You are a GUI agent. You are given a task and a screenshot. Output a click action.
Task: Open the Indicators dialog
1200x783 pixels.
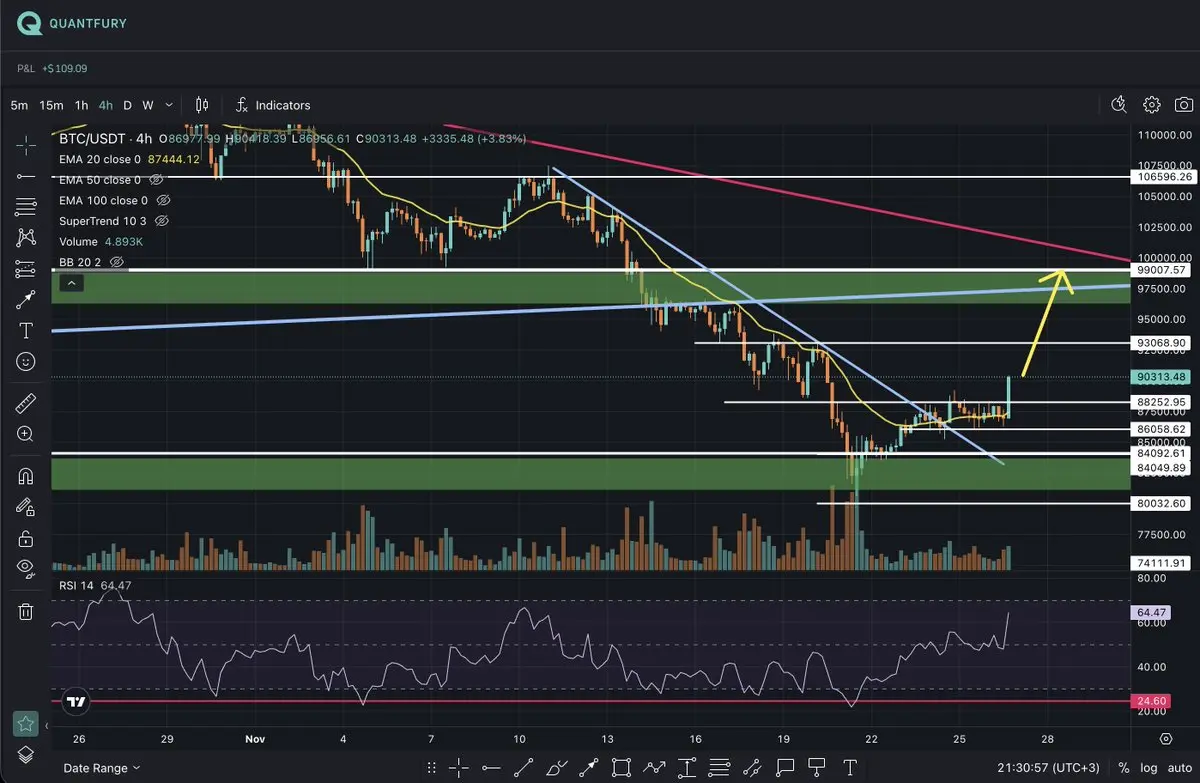[273, 105]
